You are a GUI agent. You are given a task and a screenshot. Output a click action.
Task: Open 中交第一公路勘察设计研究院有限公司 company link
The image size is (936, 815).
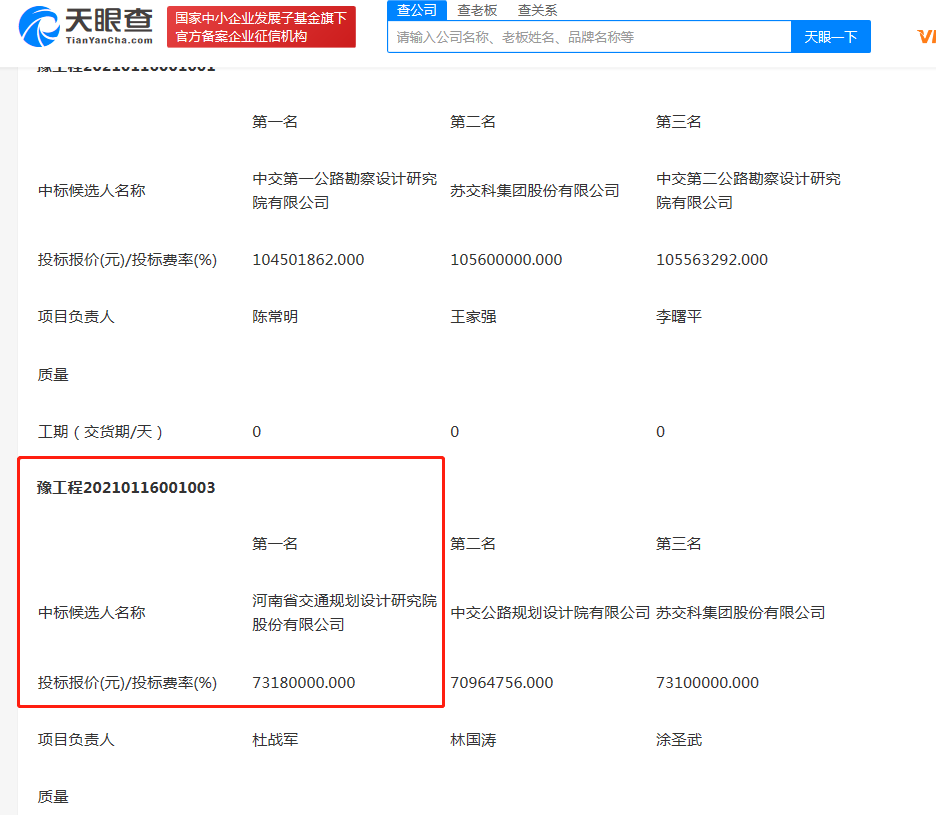point(344,190)
